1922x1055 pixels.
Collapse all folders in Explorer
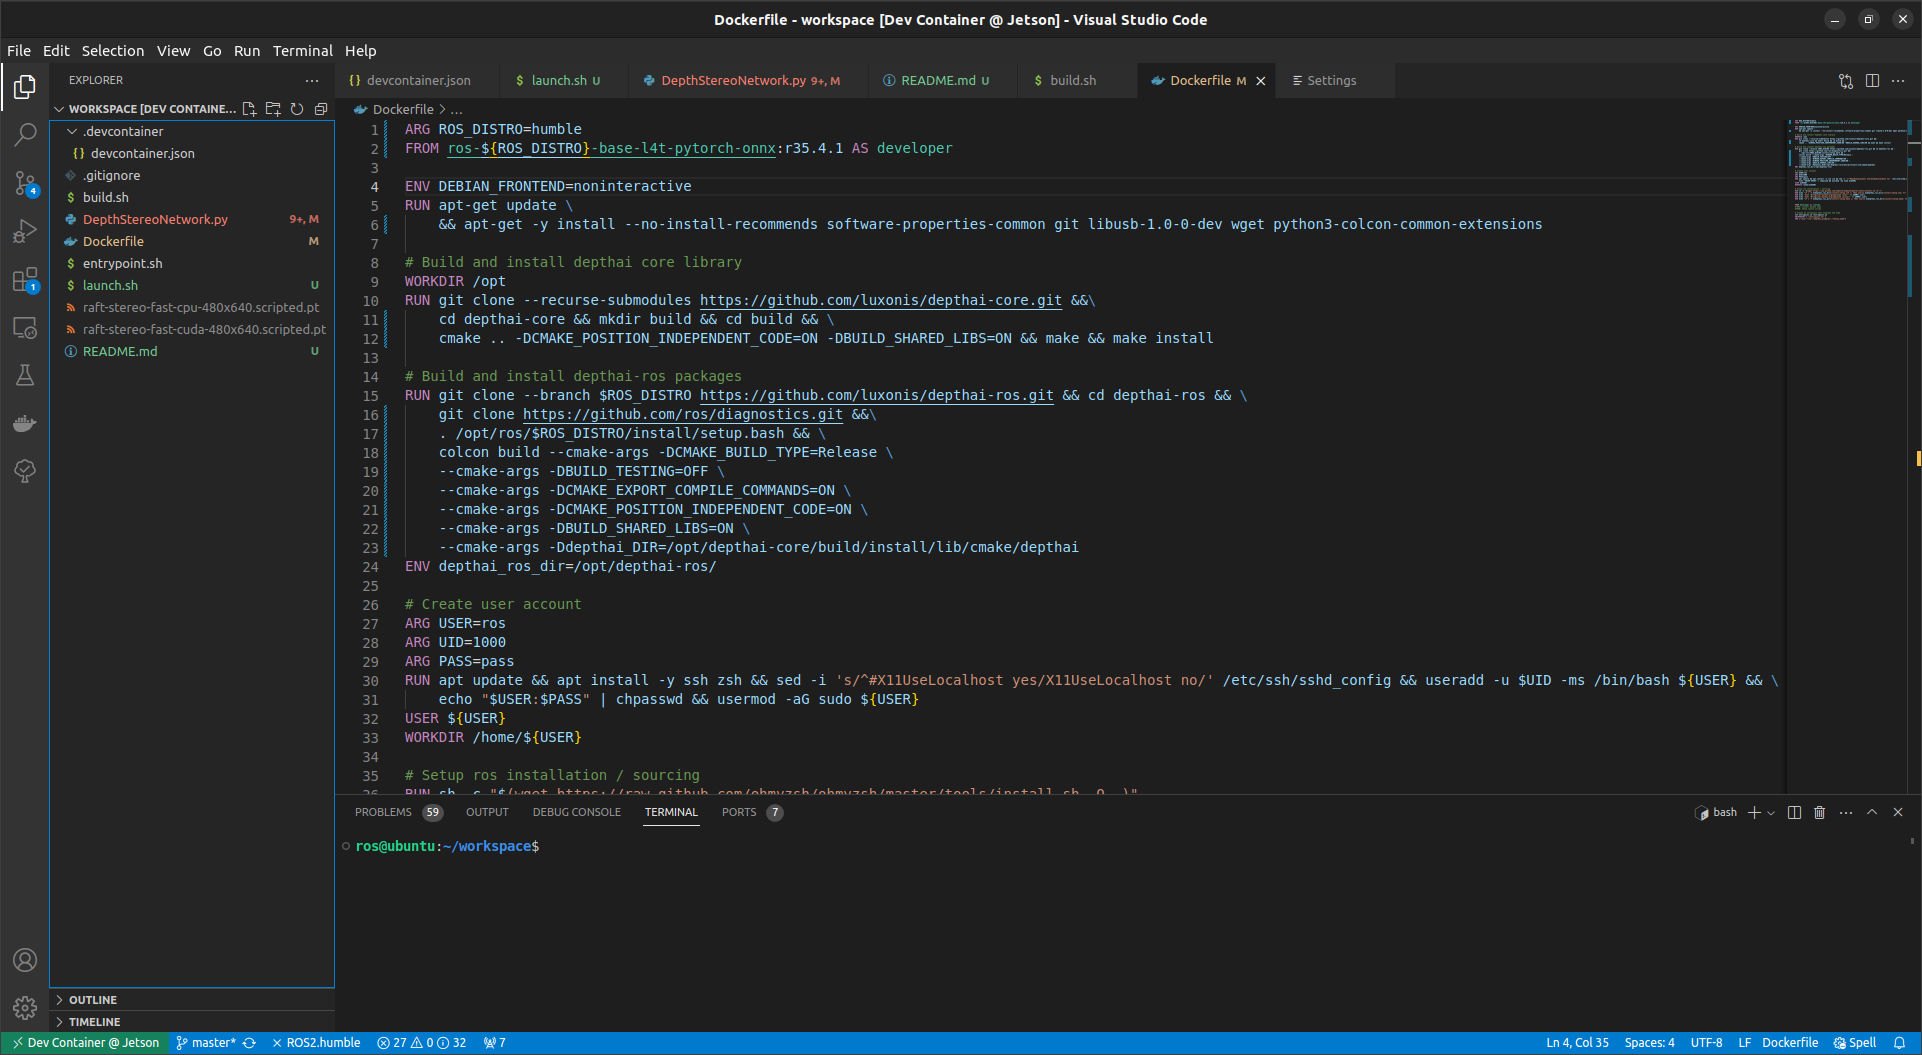321,109
